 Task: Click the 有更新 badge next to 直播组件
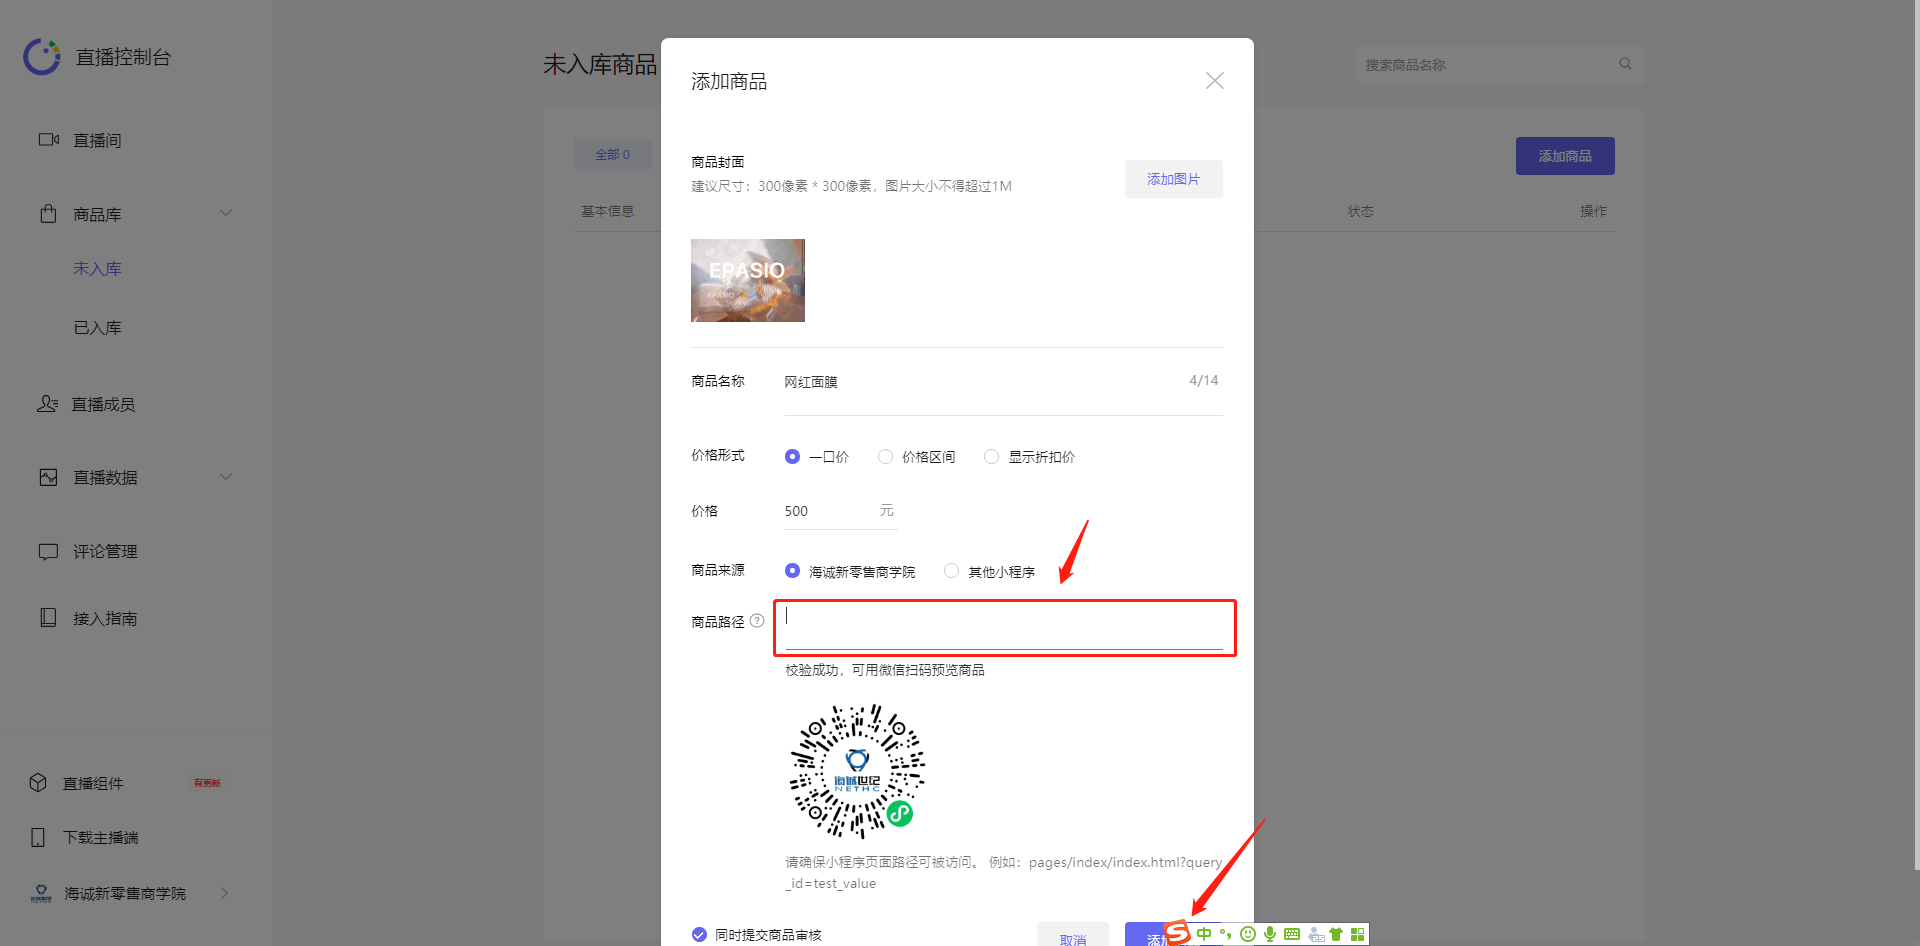click(207, 783)
